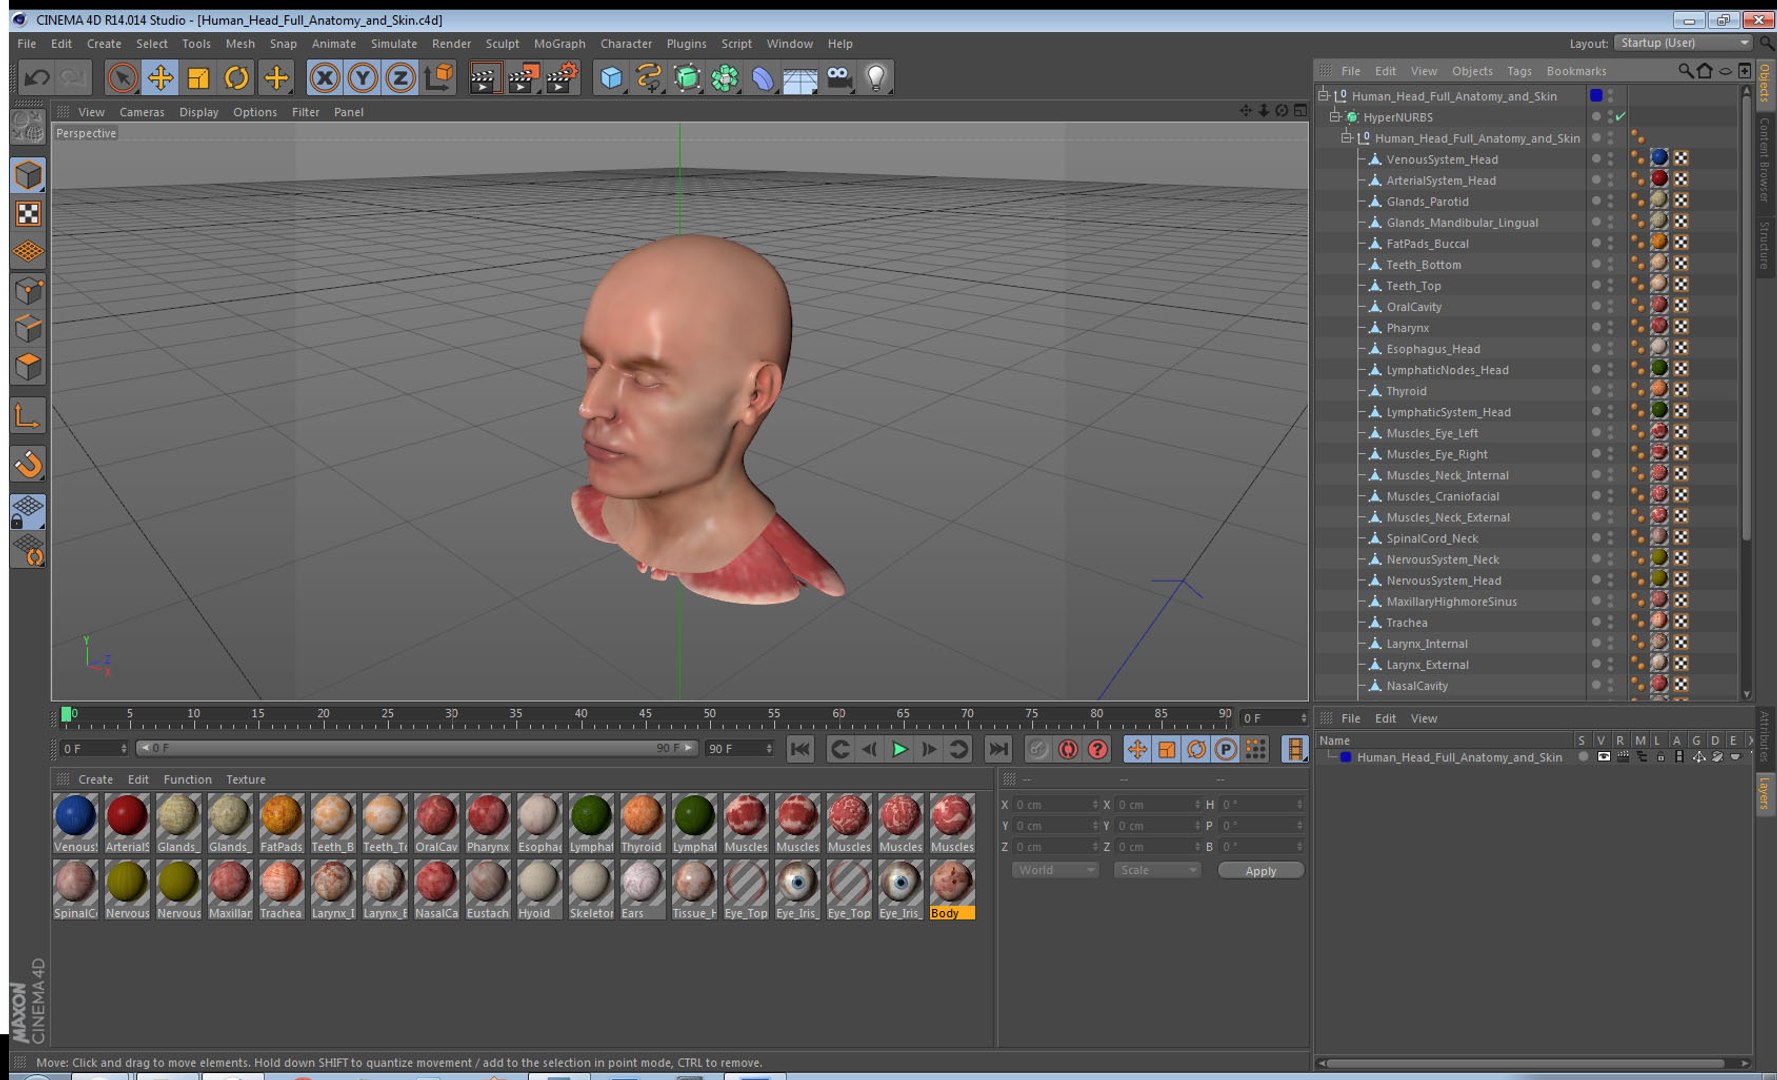Switch to Polygons mode
The image size is (1777, 1080).
(x=28, y=367)
